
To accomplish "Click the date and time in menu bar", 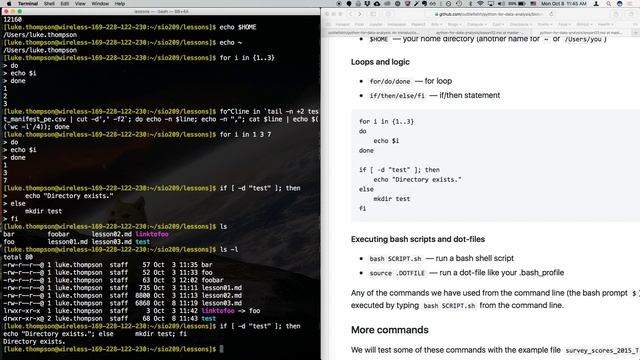I will [564, 4].
